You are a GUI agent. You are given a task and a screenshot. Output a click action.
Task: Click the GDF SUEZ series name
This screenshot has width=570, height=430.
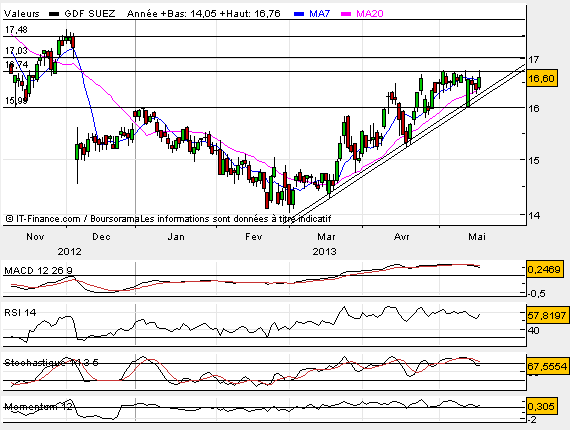[x=90, y=14]
